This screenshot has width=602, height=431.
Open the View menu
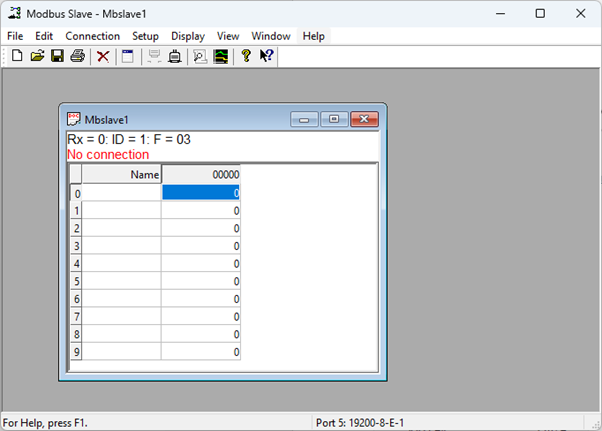coord(228,36)
